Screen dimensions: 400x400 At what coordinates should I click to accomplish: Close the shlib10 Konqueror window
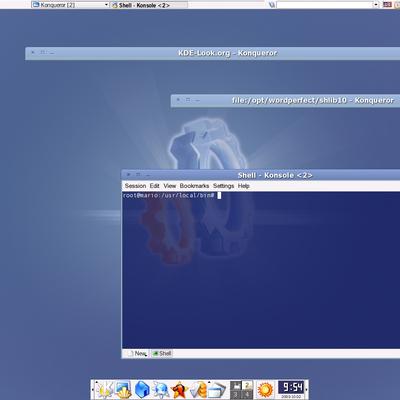[178, 100]
